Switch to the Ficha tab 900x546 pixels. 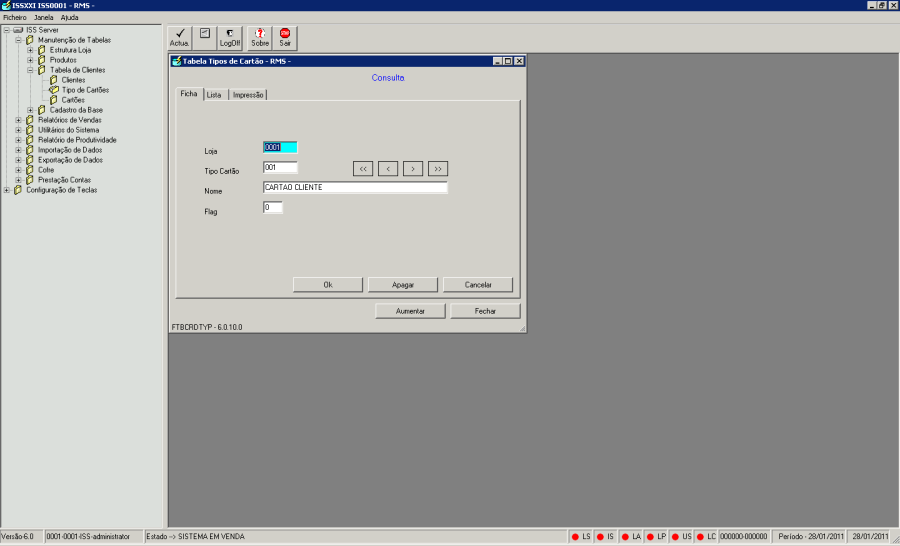click(189, 94)
